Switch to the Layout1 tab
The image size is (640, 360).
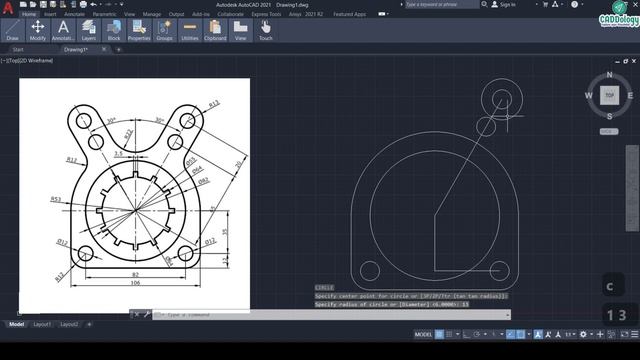pyautogui.click(x=42, y=324)
